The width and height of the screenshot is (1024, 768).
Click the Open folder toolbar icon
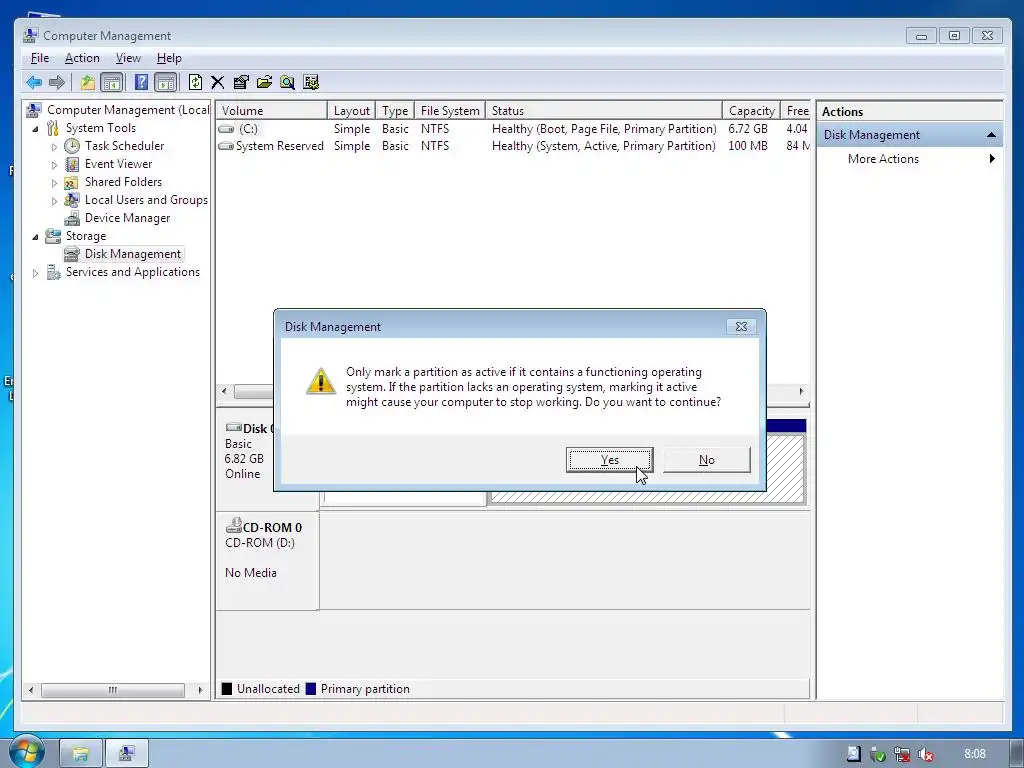coord(264,82)
